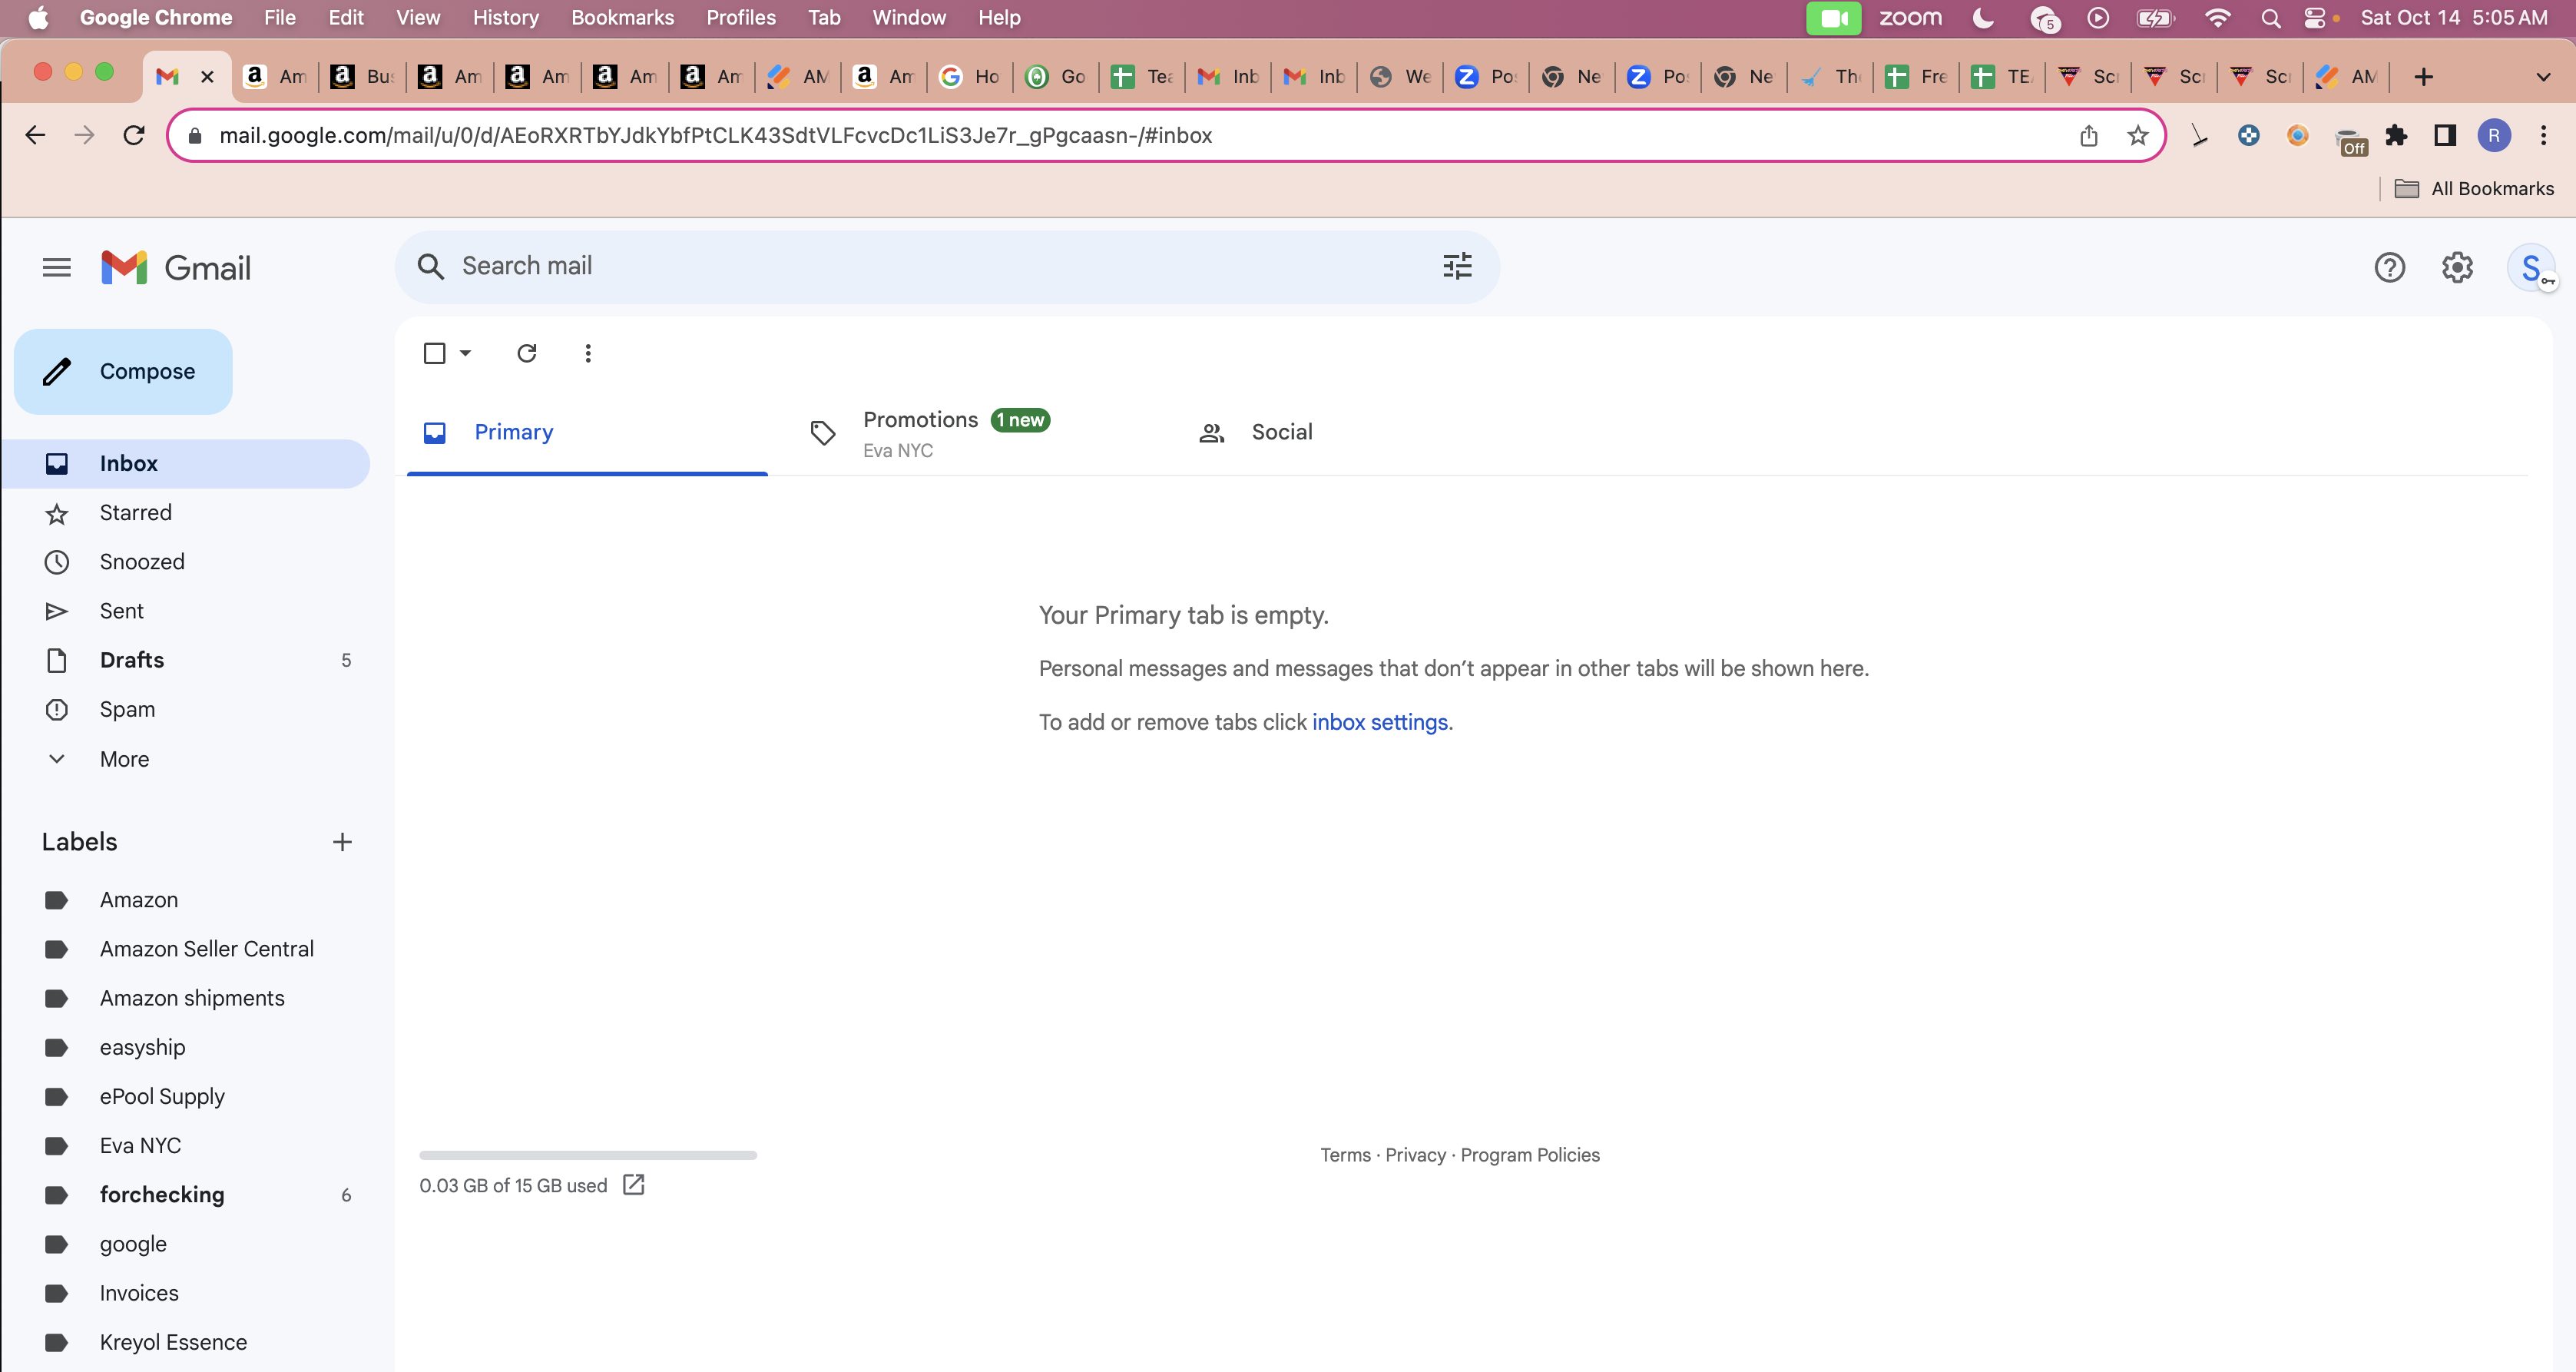Image resolution: width=2576 pixels, height=1372 pixels.
Task: Reload the page in Chrome
Action: tap(134, 135)
